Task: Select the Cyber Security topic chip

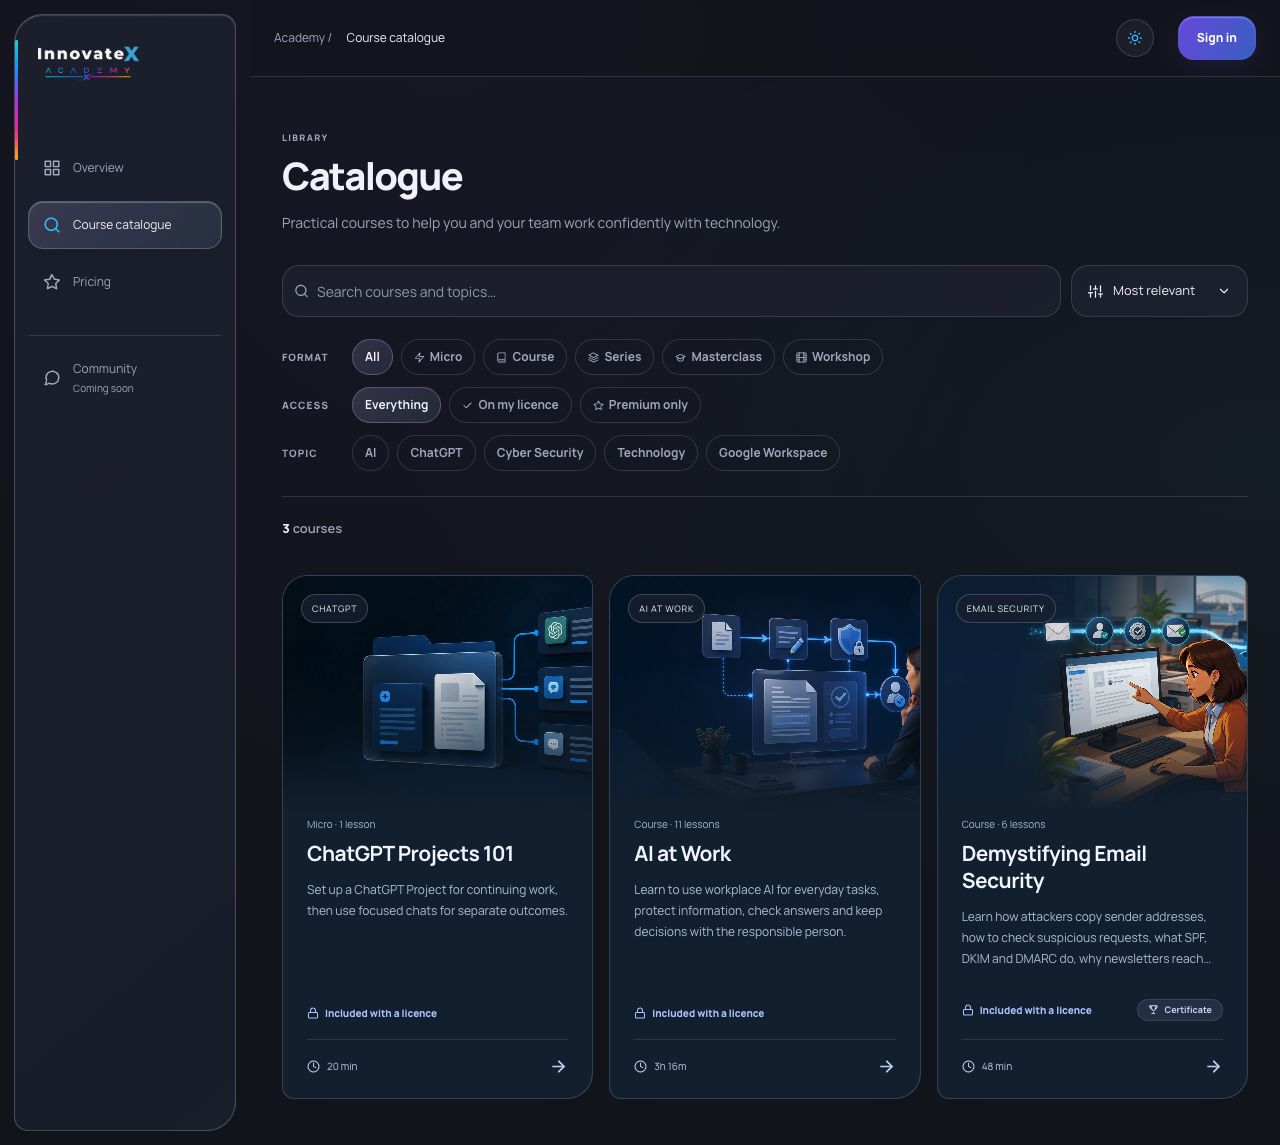Action: [540, 453]
